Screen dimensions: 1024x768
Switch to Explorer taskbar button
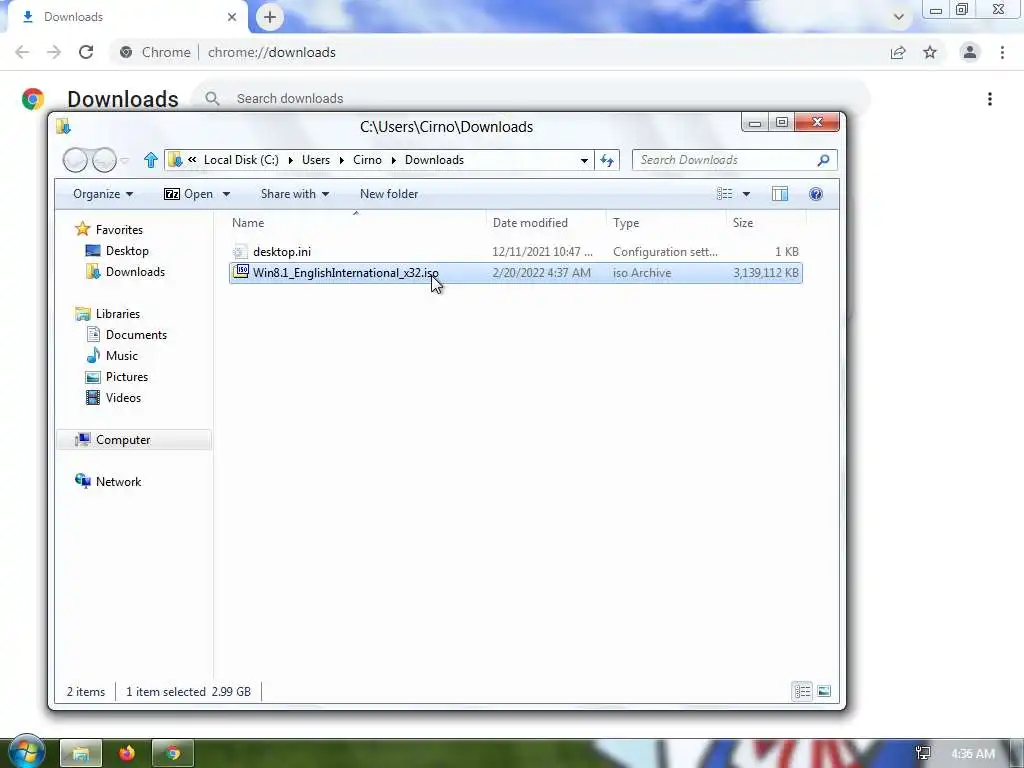pyautogui.click(x=81, y=753)
